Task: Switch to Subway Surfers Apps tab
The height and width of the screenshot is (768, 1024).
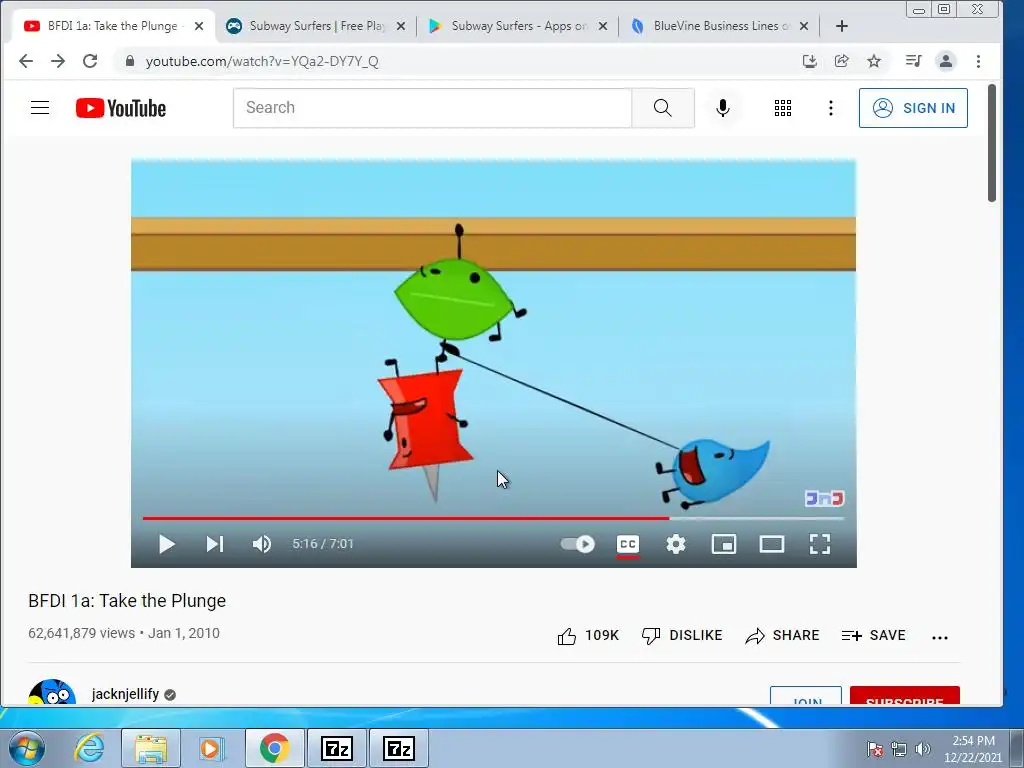Action: click(x=519, y=26)
